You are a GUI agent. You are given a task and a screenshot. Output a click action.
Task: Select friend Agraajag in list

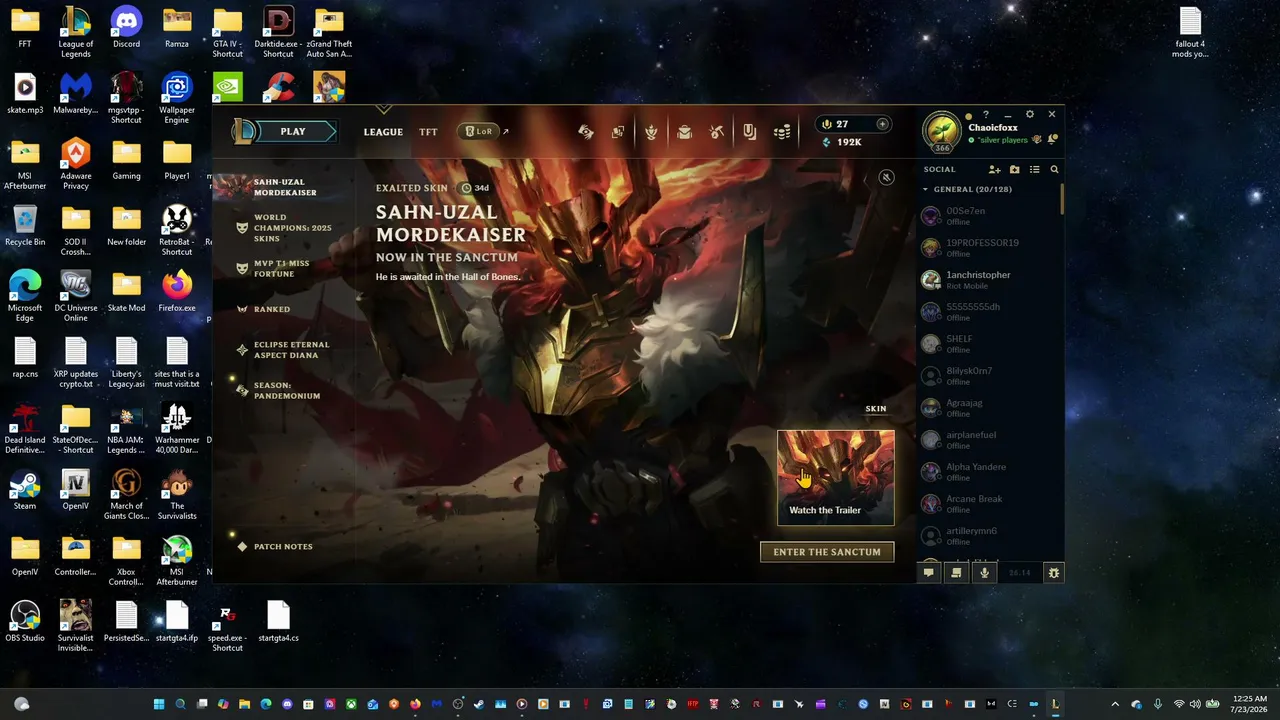[987, 407]
